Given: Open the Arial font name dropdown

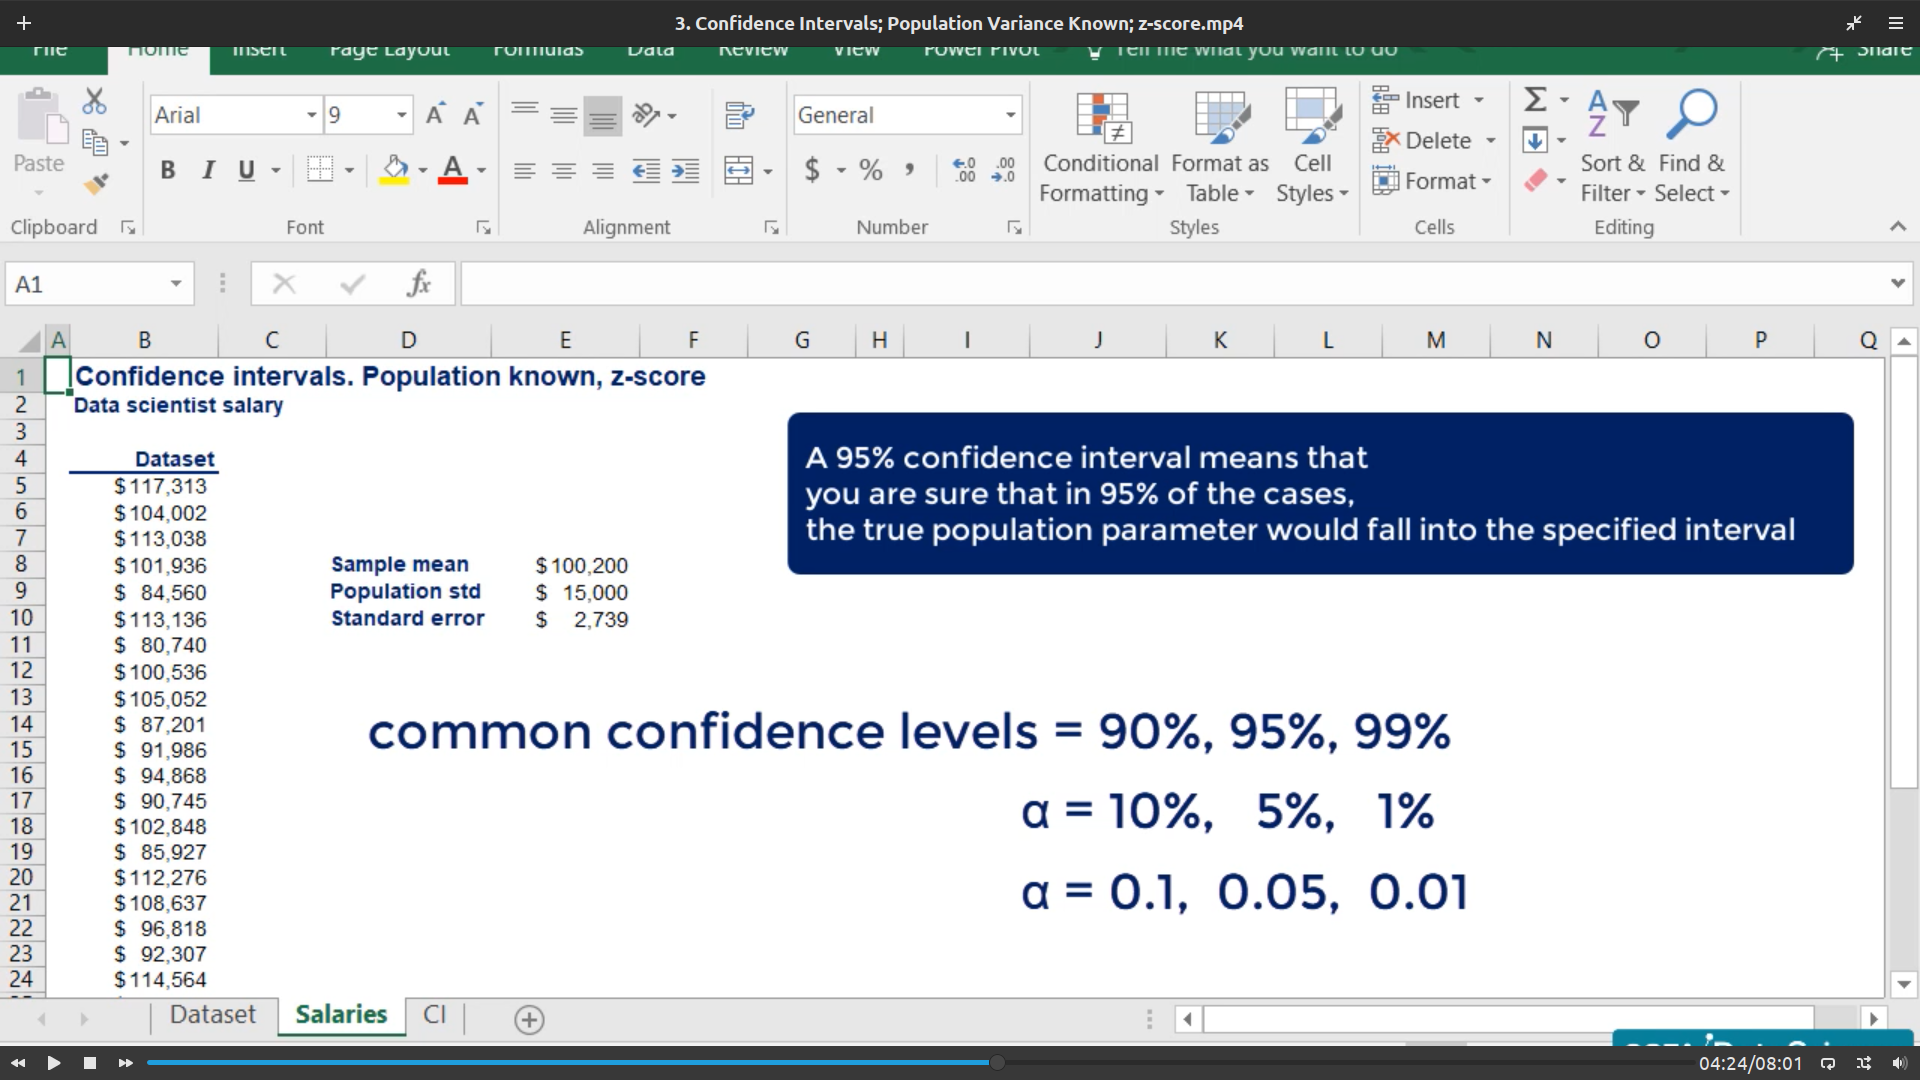Looking at the screenshot, I should tap(311, 115).
